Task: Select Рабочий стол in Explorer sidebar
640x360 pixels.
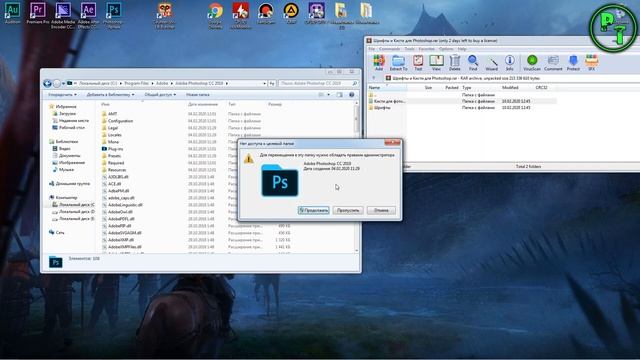Action: 69,127
